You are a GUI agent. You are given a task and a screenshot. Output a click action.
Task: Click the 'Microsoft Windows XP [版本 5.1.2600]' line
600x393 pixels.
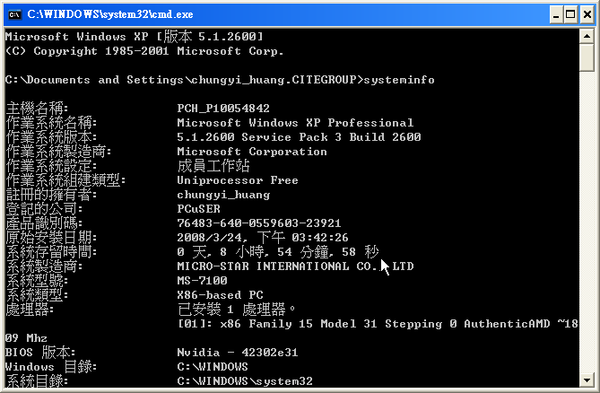pyautogui.click(x=134, y=37)
